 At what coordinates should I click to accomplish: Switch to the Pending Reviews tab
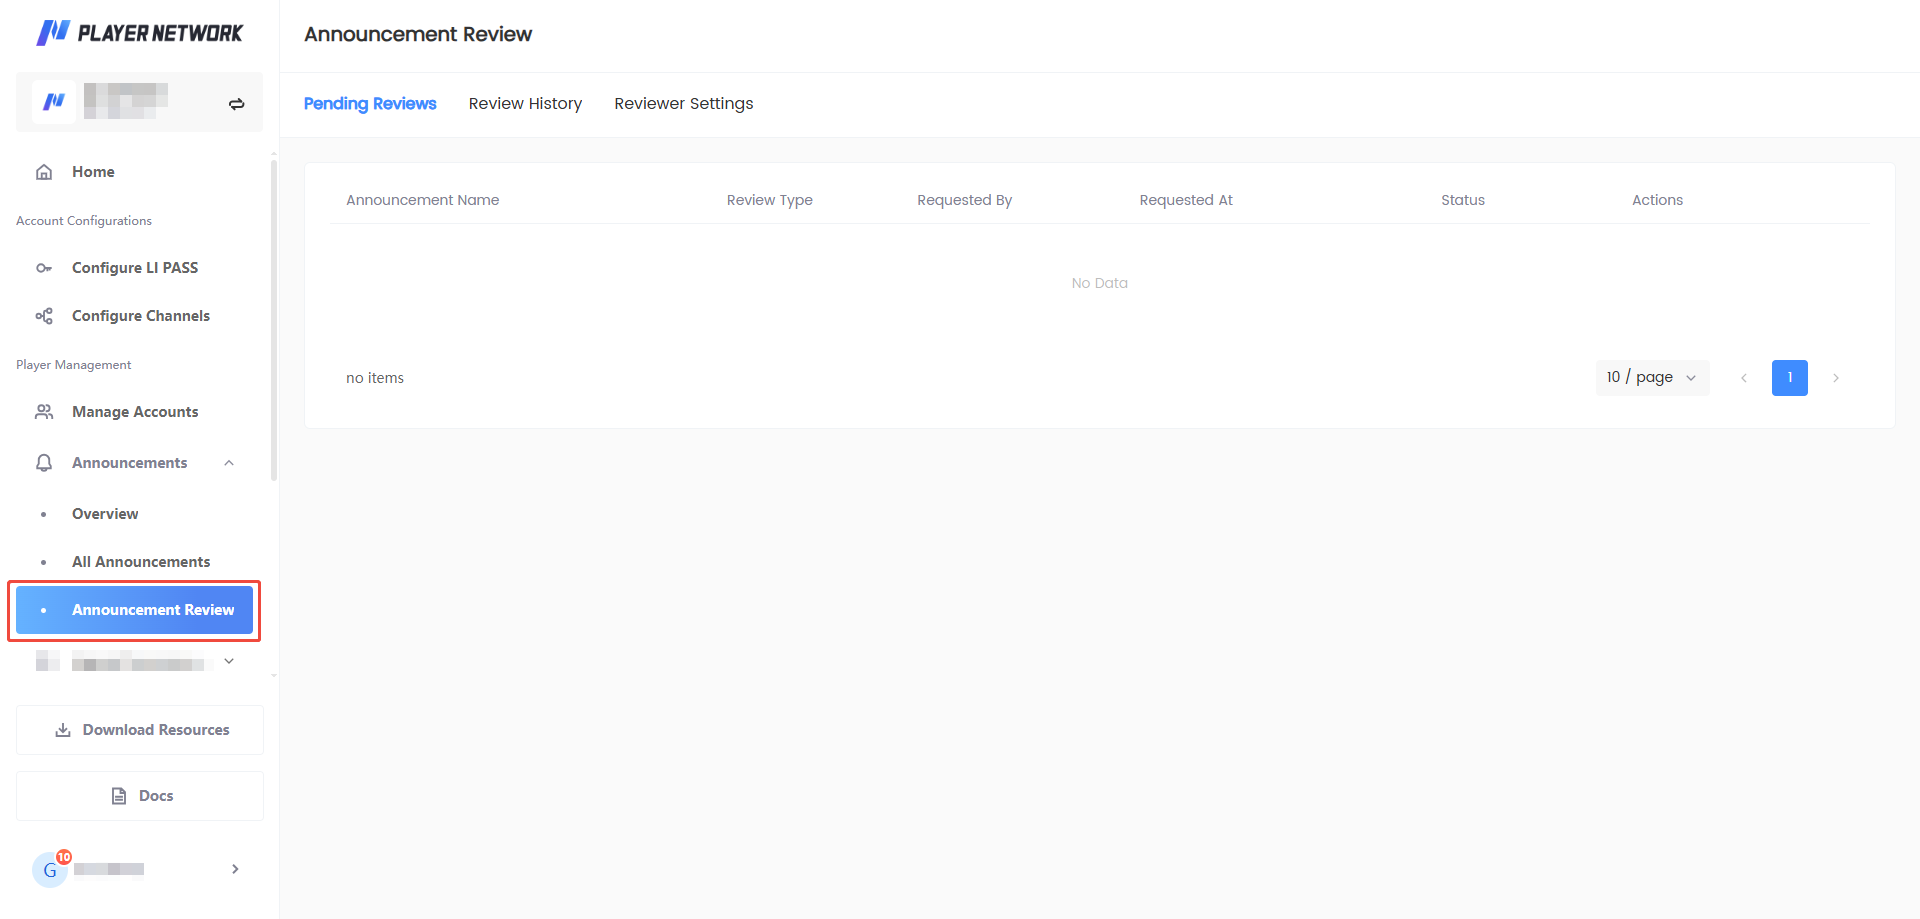[x=370, y=104]
